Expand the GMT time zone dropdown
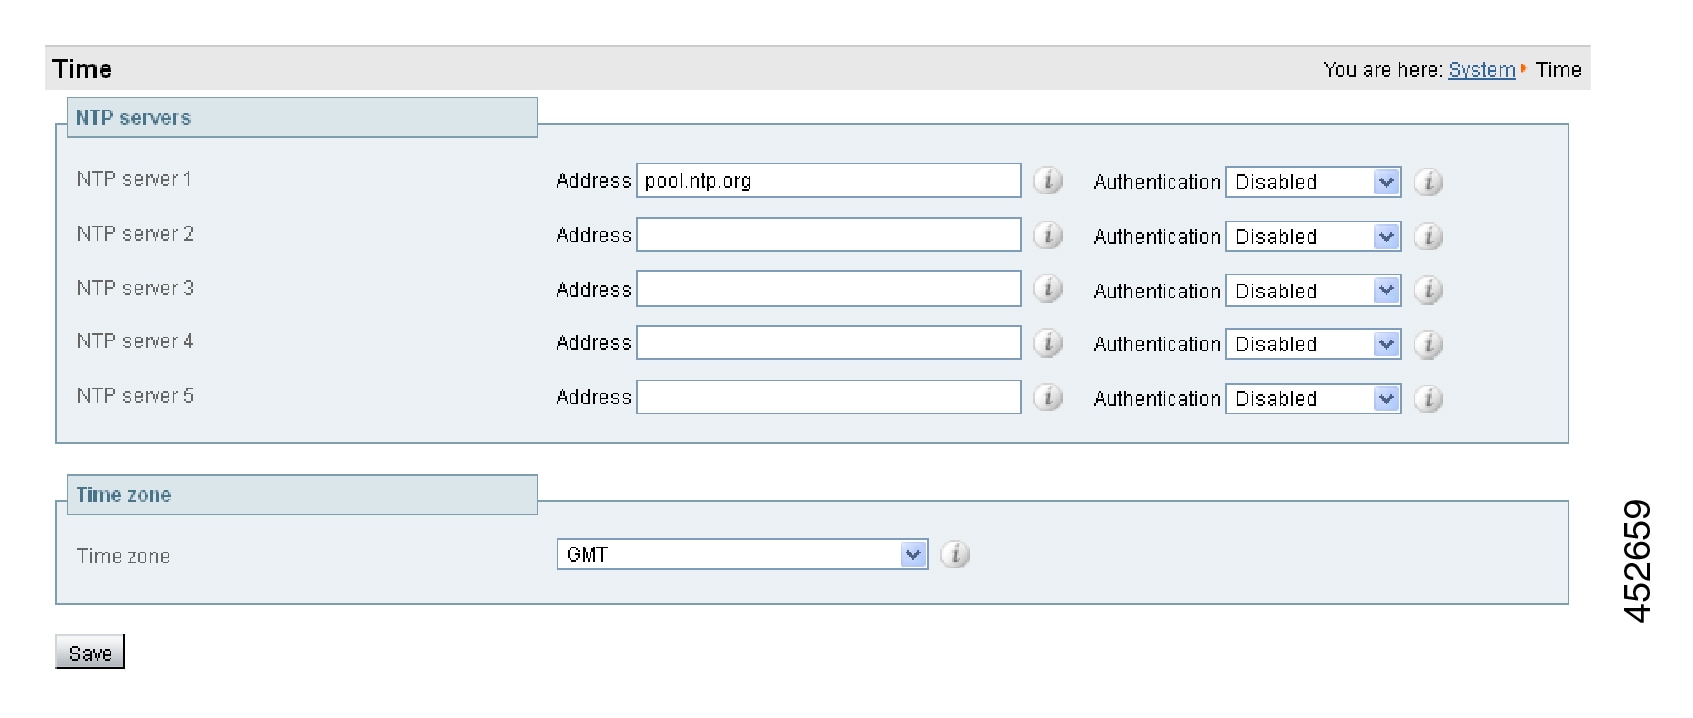This screenshot has width=1693, height=718. coord(742,554)
